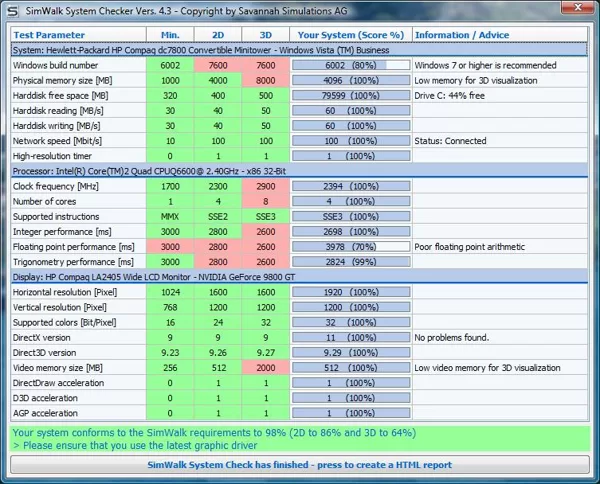Click 'Number of cores' label
This screenshot has width=600, height=484.
[x=44, y=202]
